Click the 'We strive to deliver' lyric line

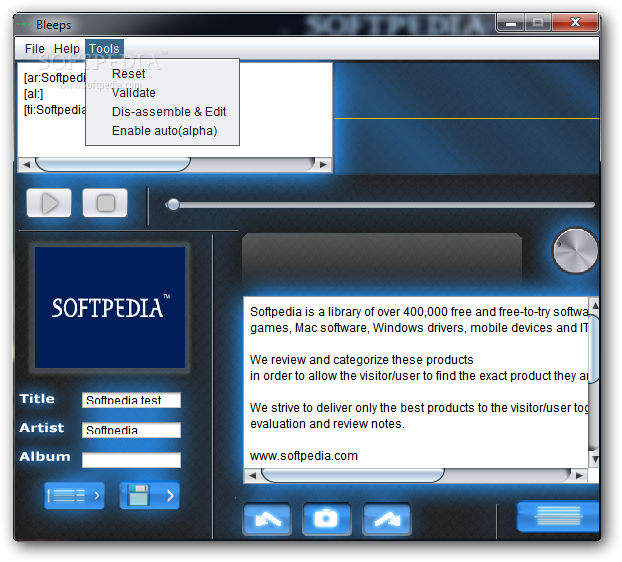pos(419,408)
